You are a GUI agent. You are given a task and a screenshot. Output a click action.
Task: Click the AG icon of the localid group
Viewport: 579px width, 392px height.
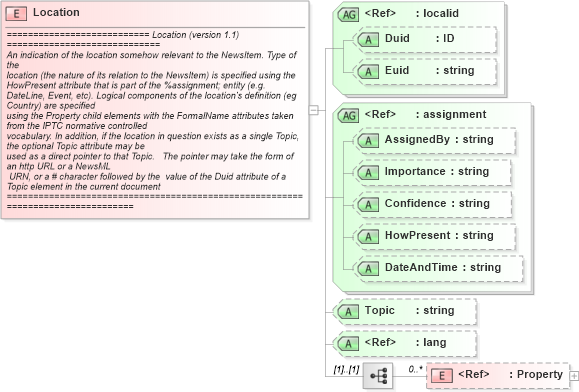349,15
